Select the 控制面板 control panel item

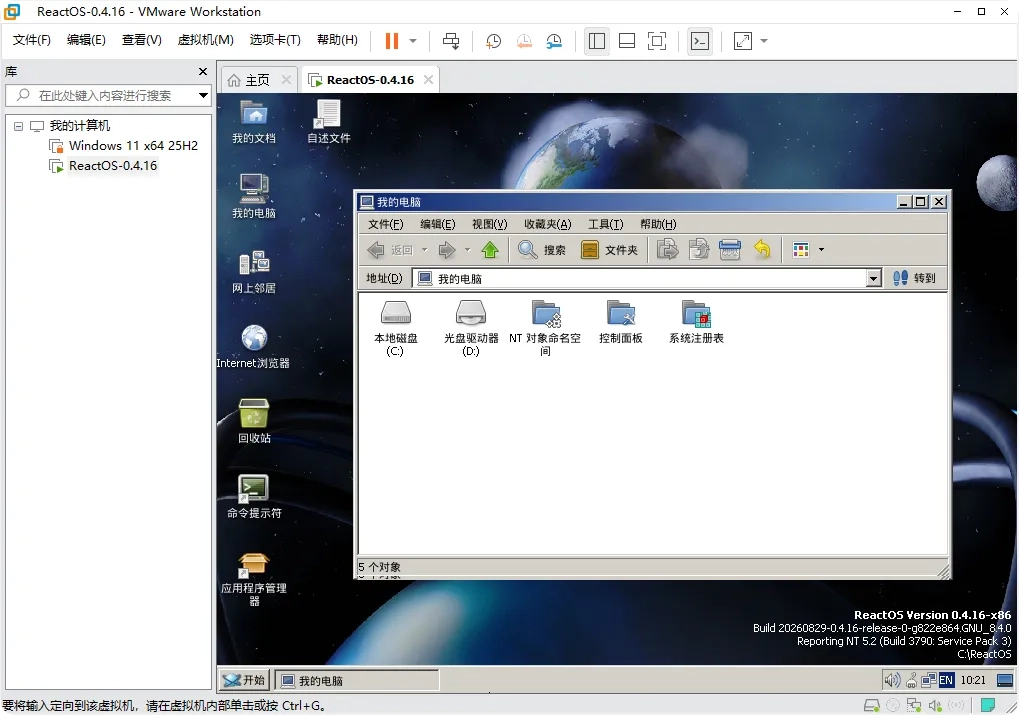coord(621,322)
